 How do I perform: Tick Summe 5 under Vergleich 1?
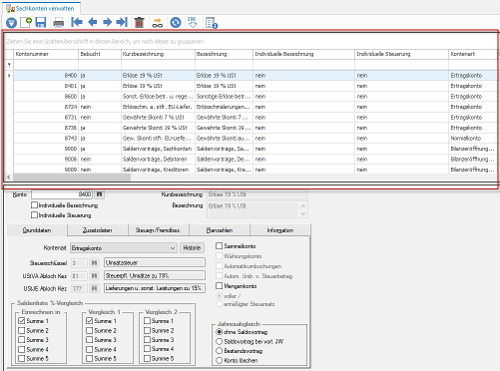[x=89, y=358]
